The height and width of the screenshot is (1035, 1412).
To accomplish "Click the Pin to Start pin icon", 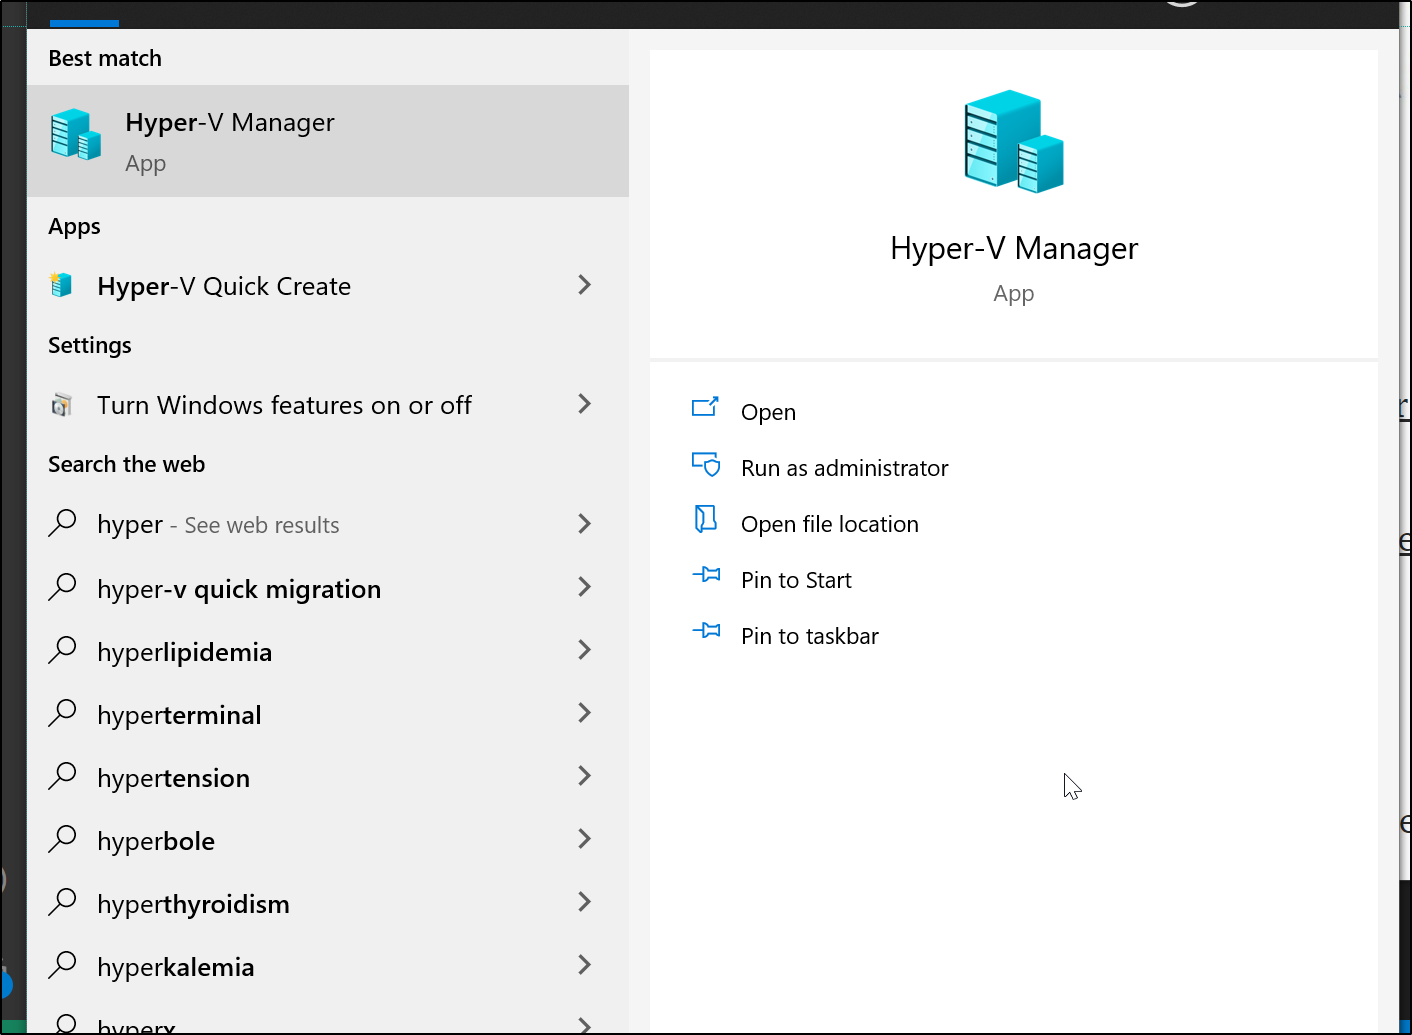I will (x=706, y=575).
